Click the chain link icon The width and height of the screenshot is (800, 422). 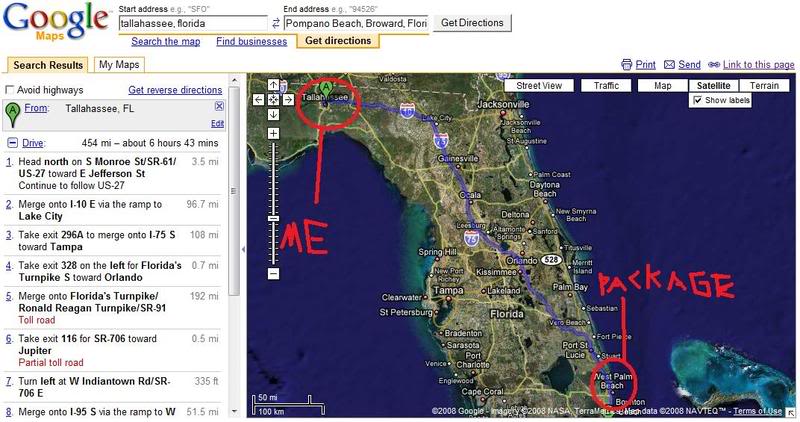(714, 65)
